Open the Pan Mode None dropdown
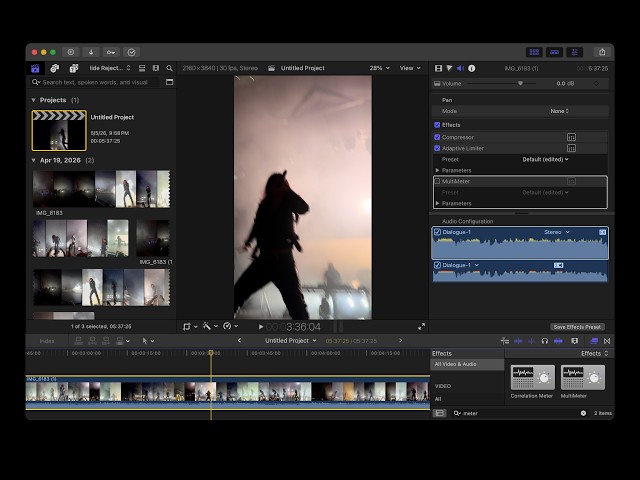 pos(559,111)
